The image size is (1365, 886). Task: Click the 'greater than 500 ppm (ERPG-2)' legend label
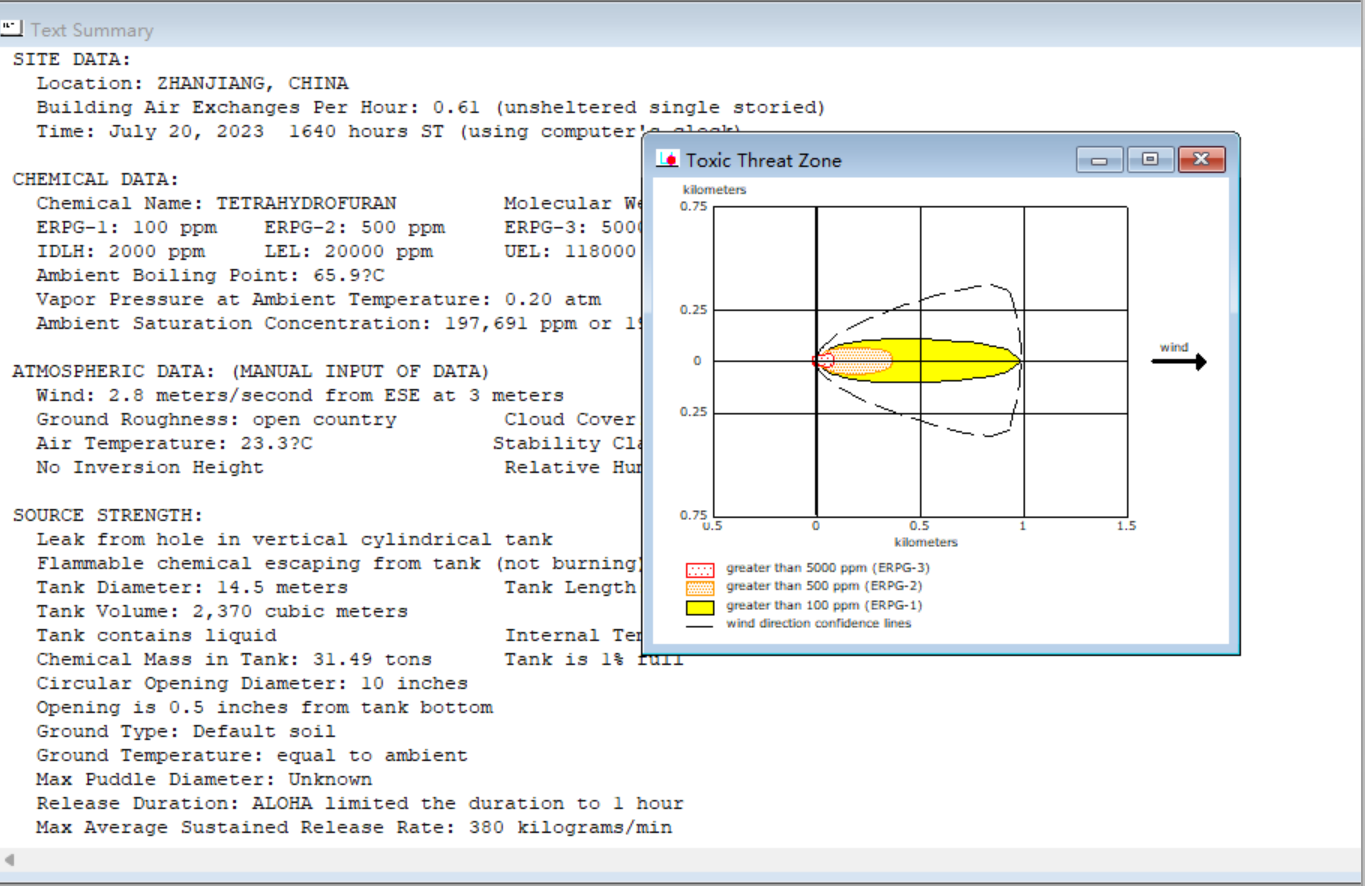click(x=825, y=586)
